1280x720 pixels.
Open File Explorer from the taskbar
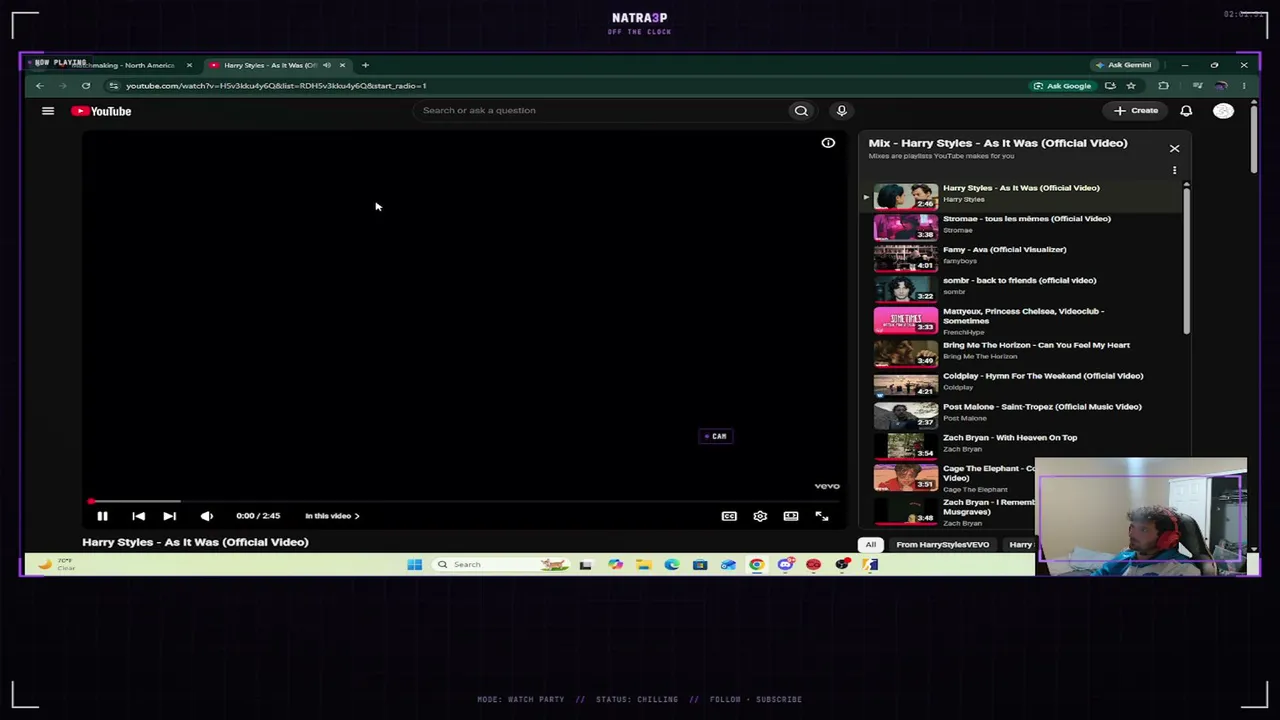coord(643,565)
